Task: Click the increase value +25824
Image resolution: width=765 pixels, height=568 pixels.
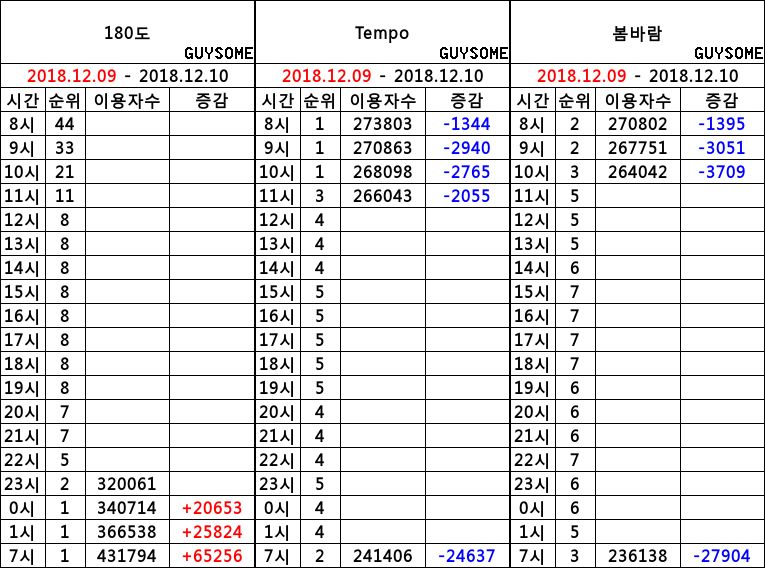Action: [212, 532]
